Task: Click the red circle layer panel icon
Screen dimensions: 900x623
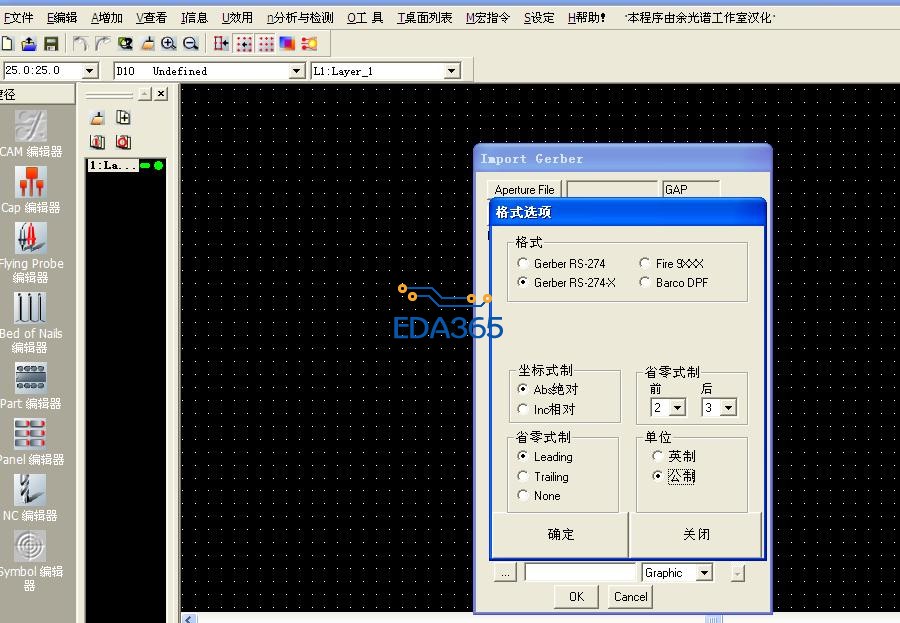Action: [x=123, y=142]
